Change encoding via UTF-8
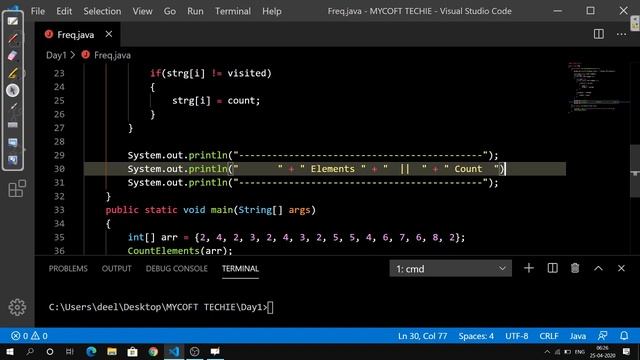 tap(516, 336)
